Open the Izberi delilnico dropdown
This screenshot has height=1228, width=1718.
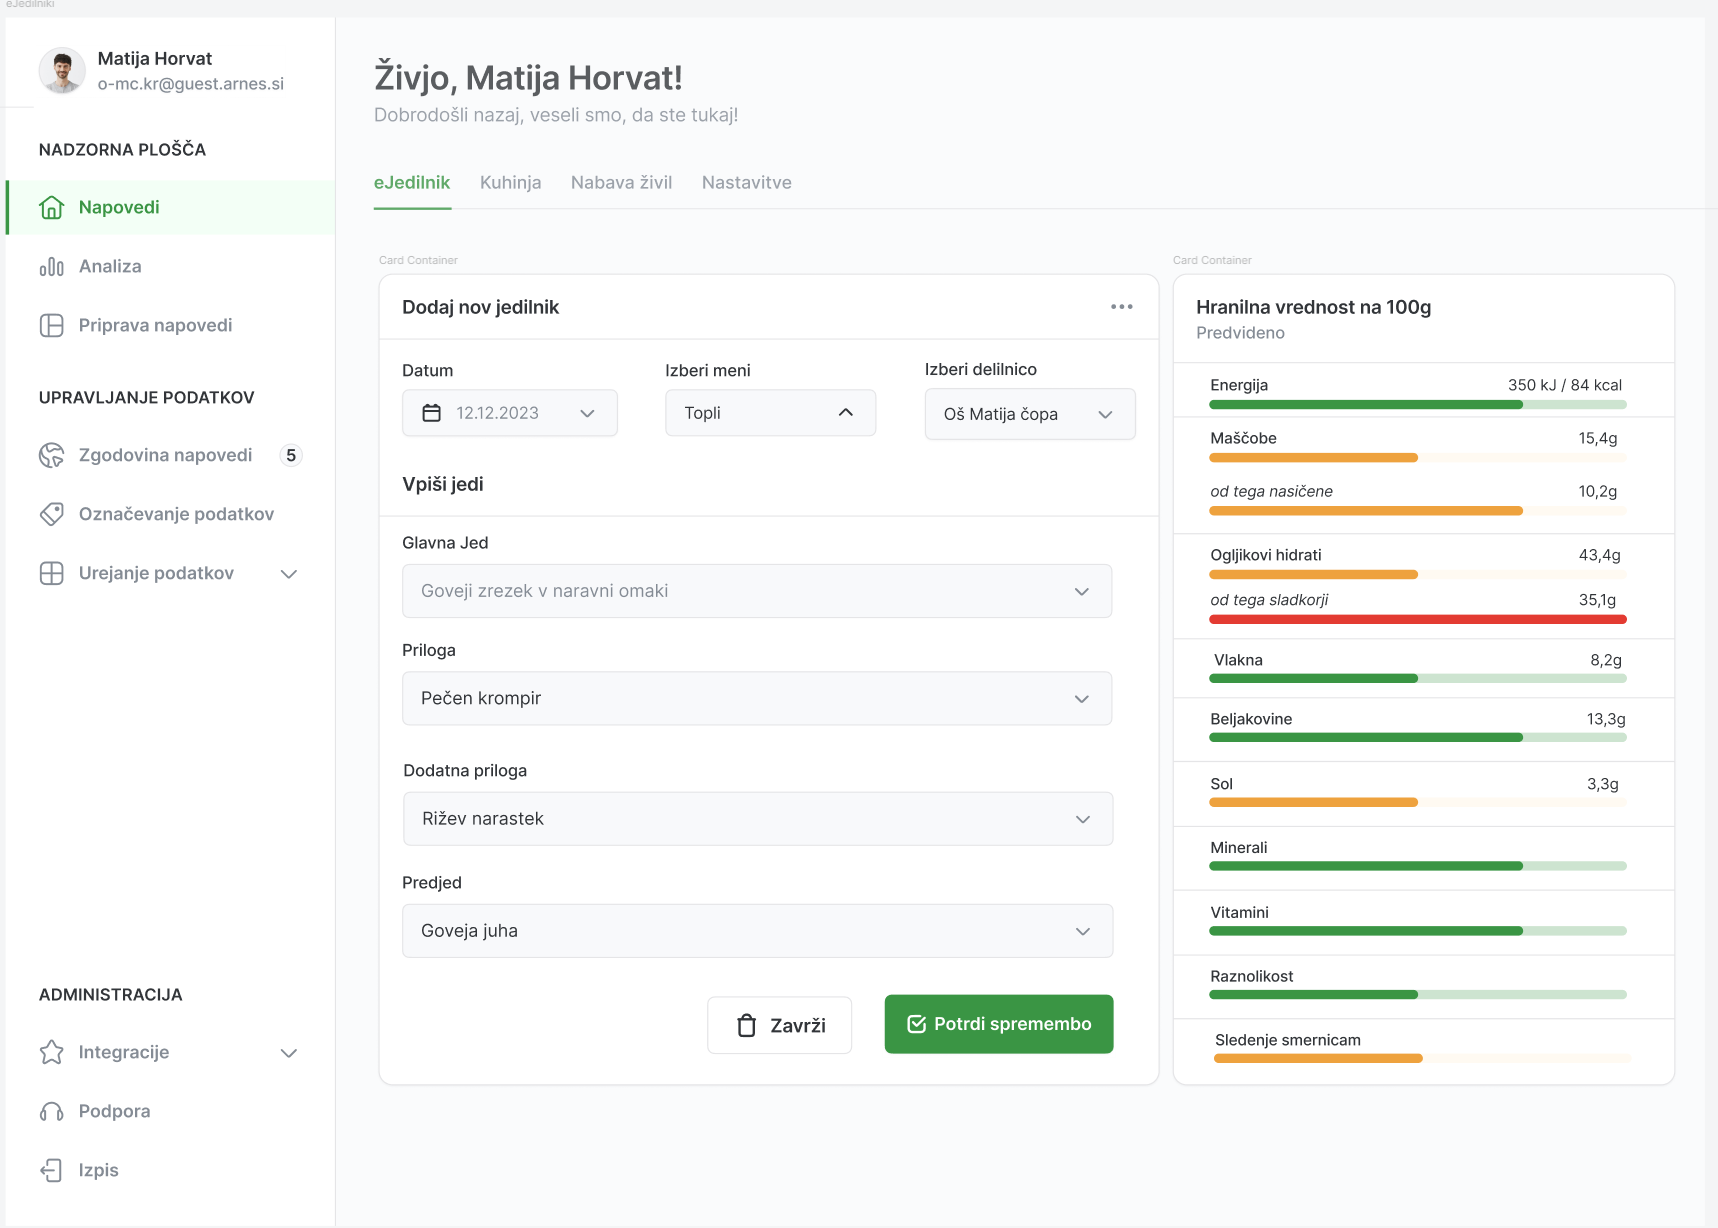[1029, 414]
